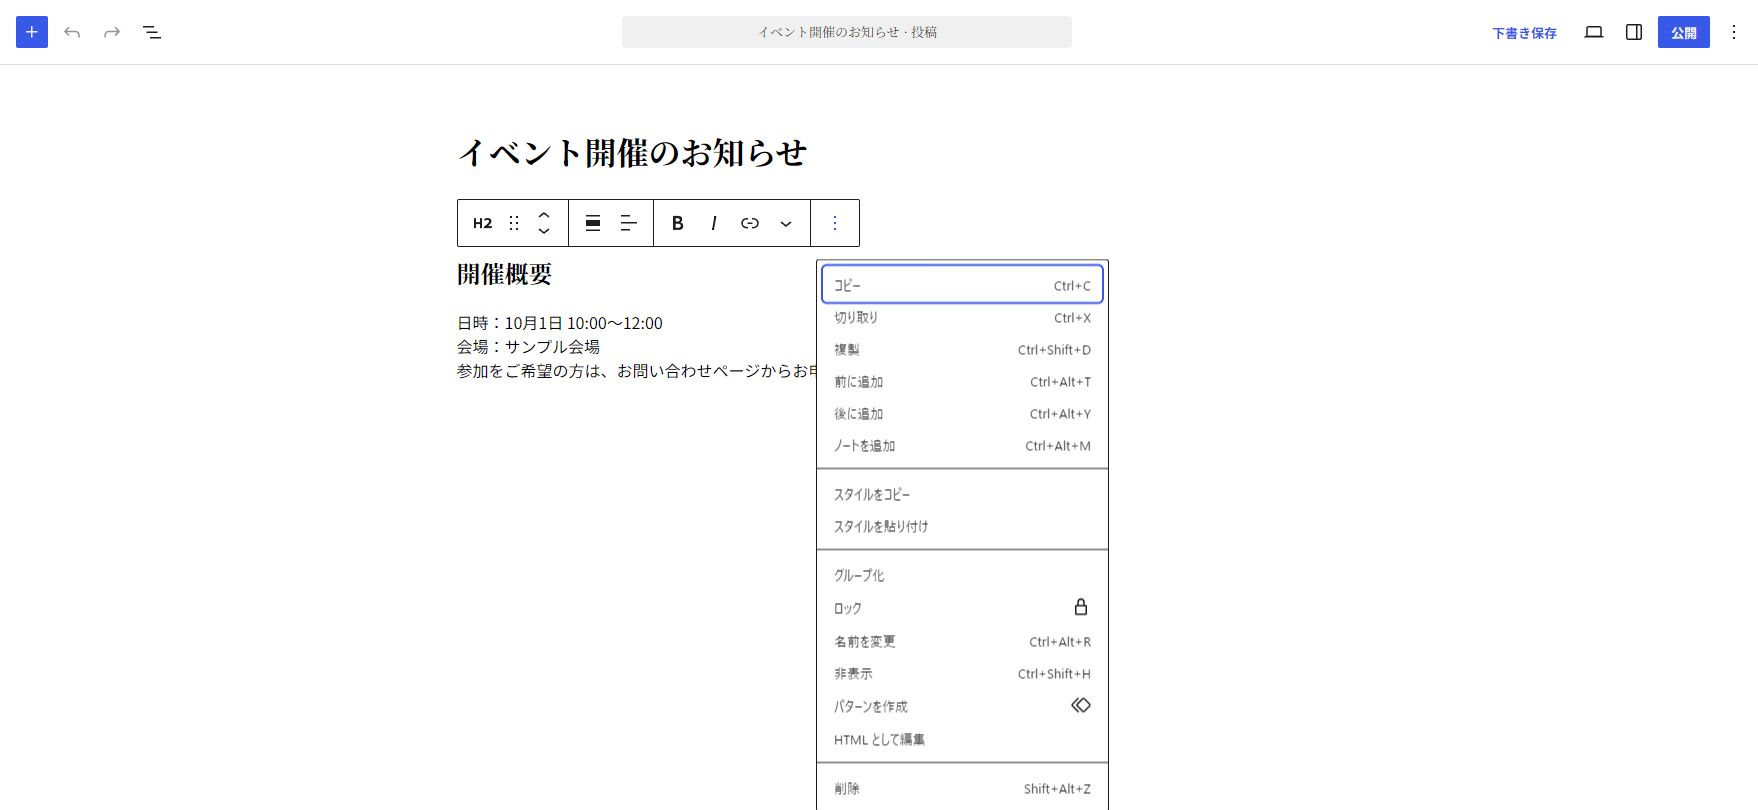The width and height of the screenshot is (1758, 810).
Task: Choose 前に追加 menu entry
Action: (962, 382)
